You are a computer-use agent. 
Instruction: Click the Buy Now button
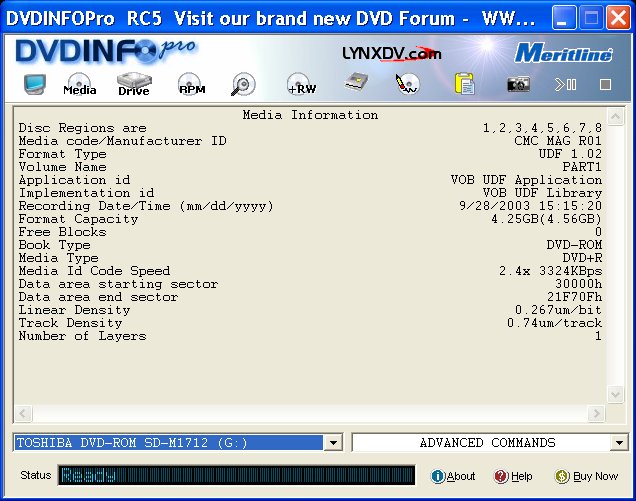coord(586,476)
